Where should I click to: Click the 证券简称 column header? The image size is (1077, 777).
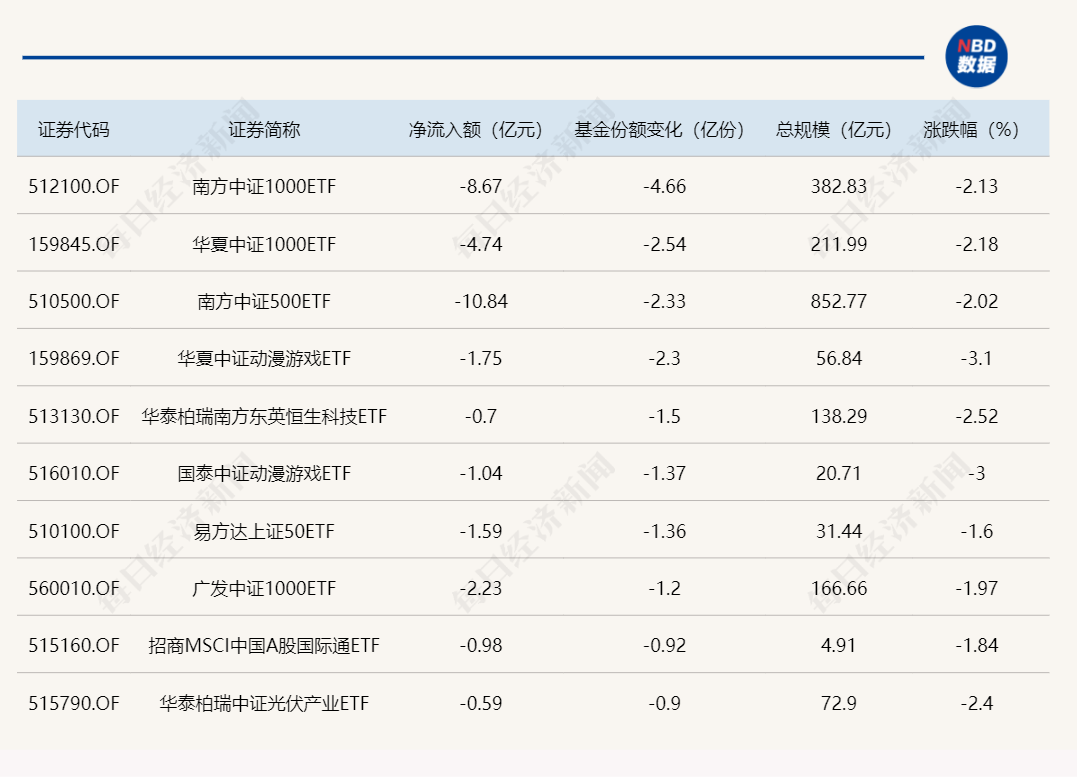264,130
